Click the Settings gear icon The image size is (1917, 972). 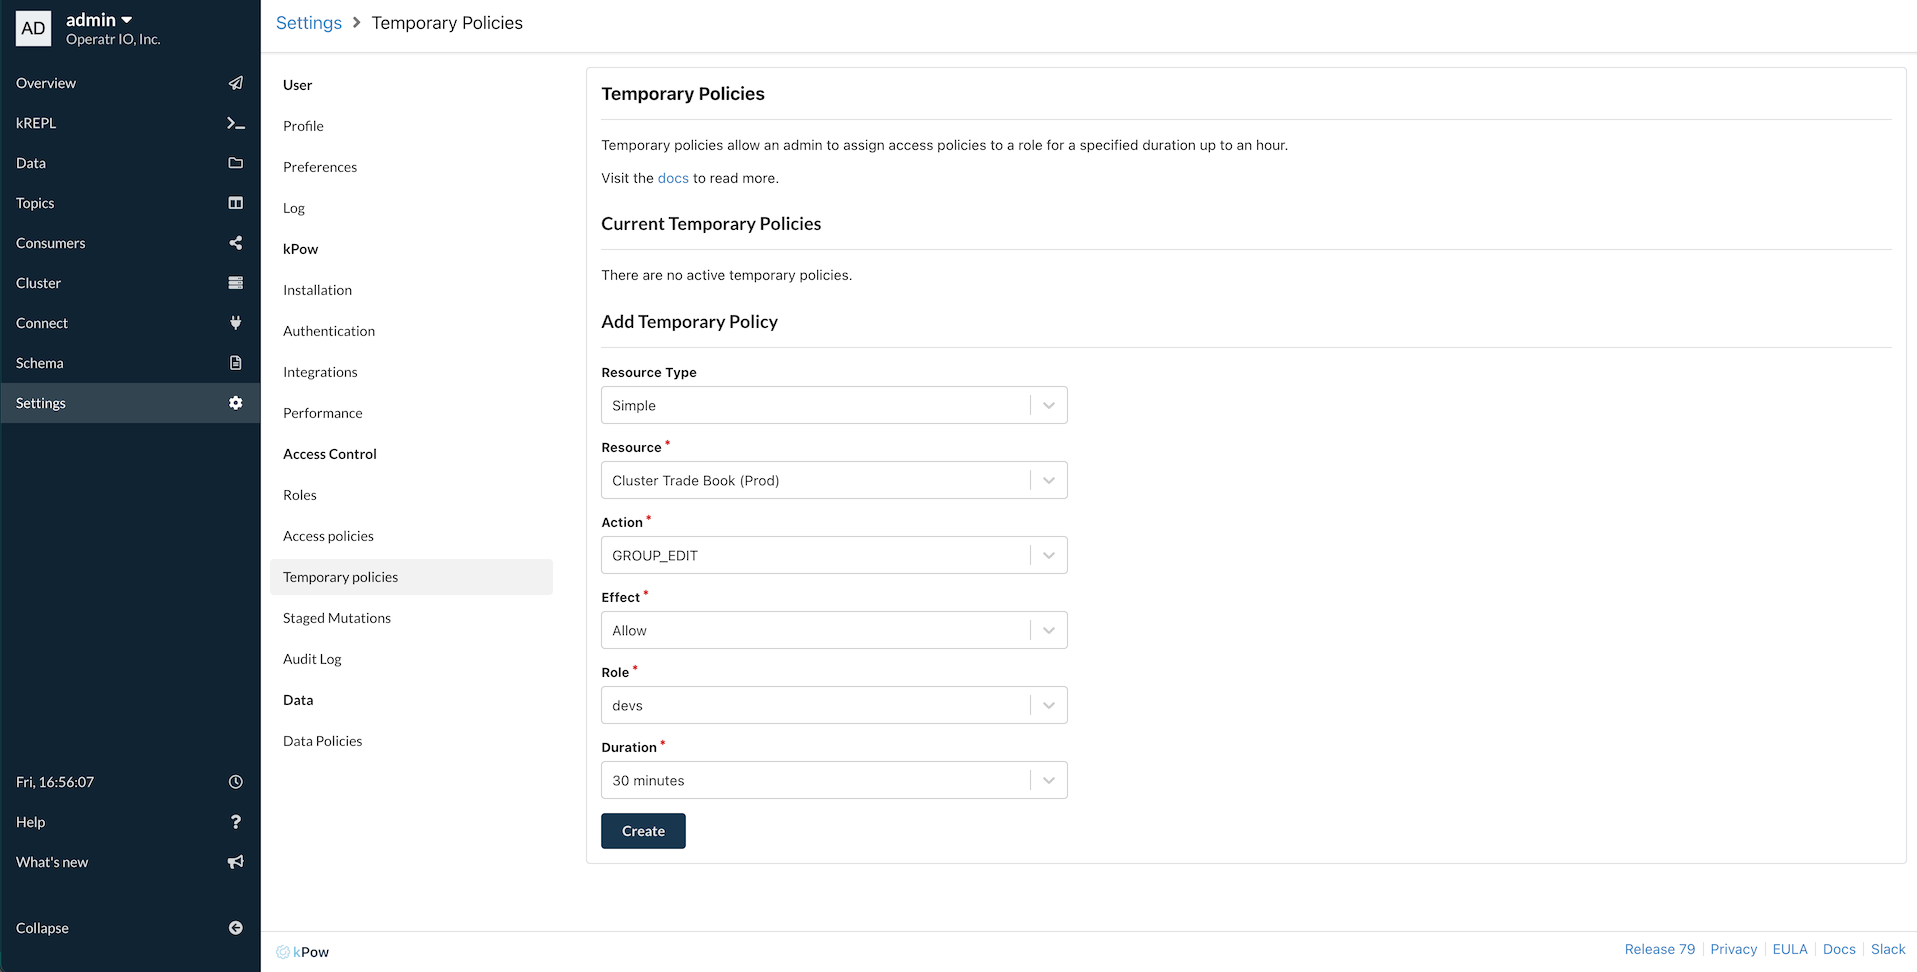[236, 403]
